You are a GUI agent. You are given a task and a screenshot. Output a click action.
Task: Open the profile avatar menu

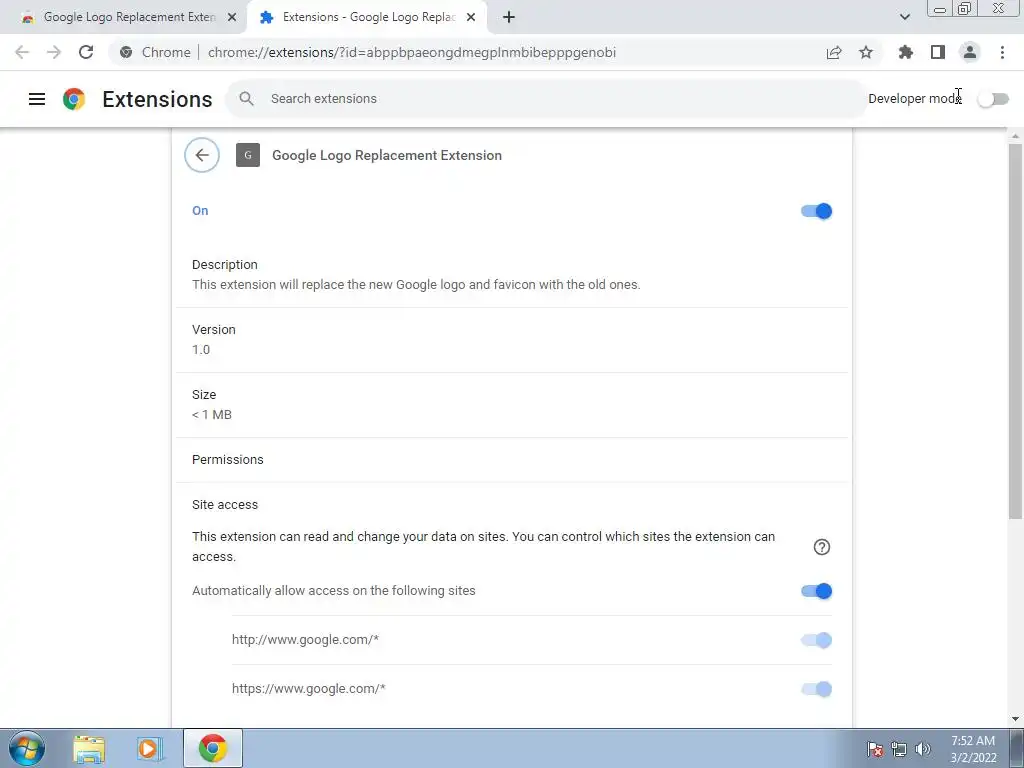pos(970,52)
